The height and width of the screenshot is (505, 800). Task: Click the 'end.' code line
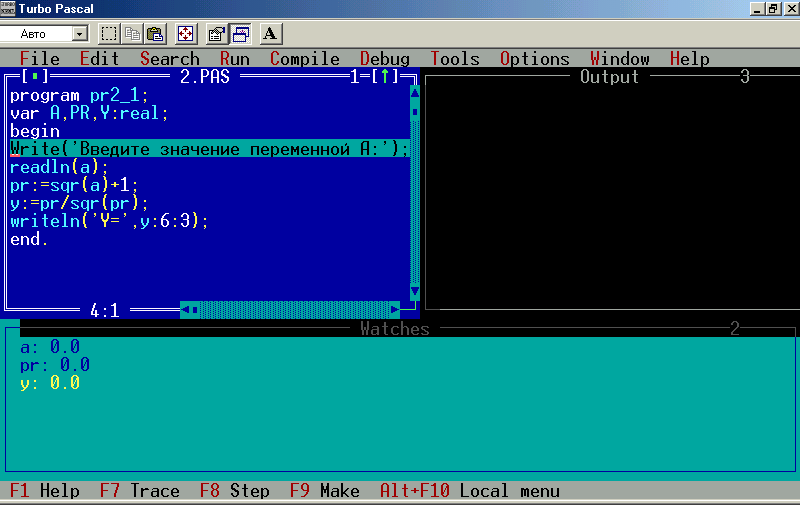point(29,239)
